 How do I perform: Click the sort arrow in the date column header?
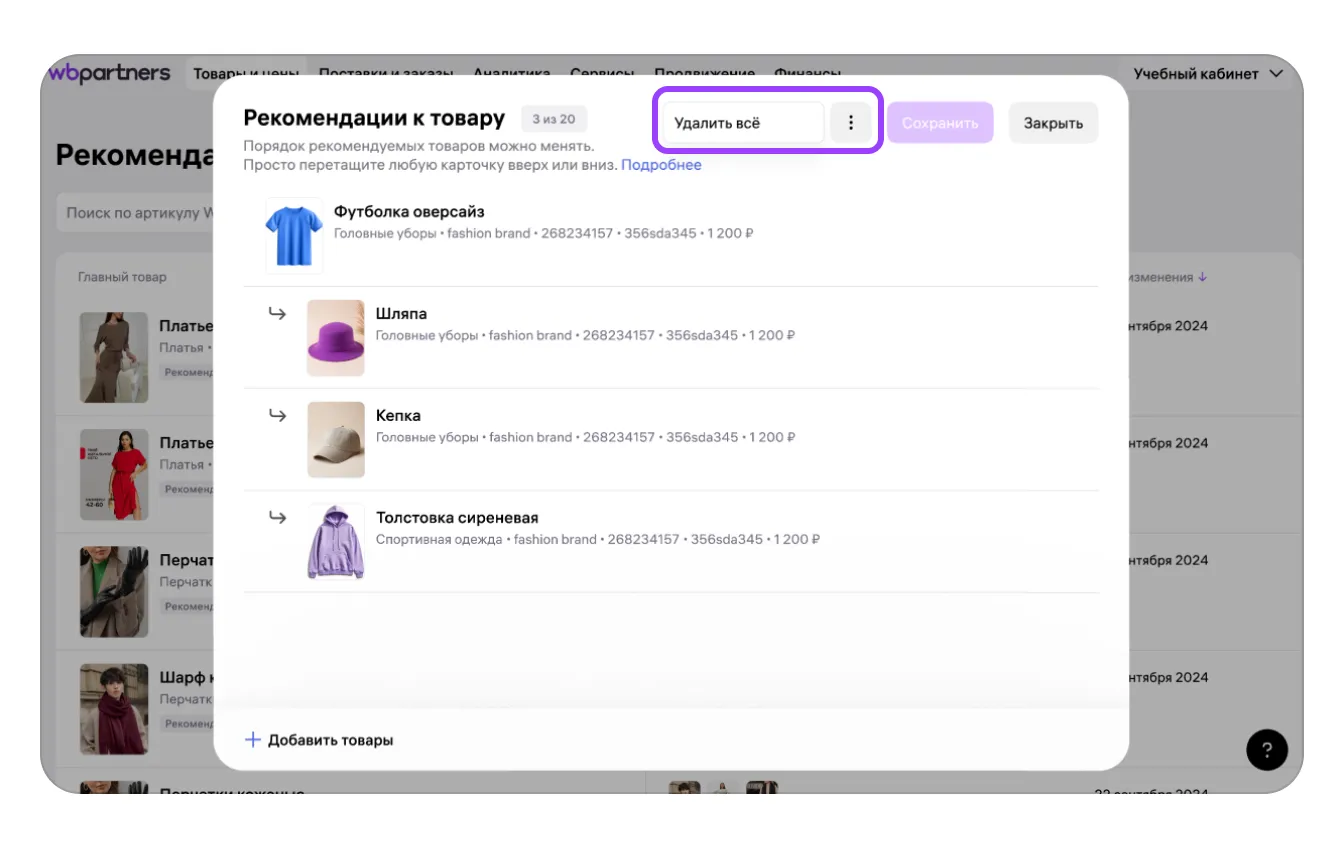click(x=1202, y=277)
